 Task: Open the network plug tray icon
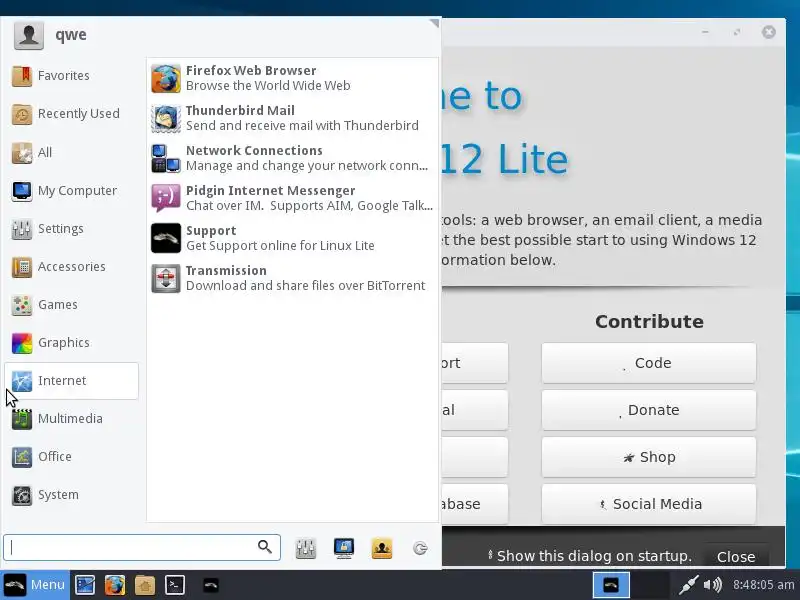pos(688,585)
